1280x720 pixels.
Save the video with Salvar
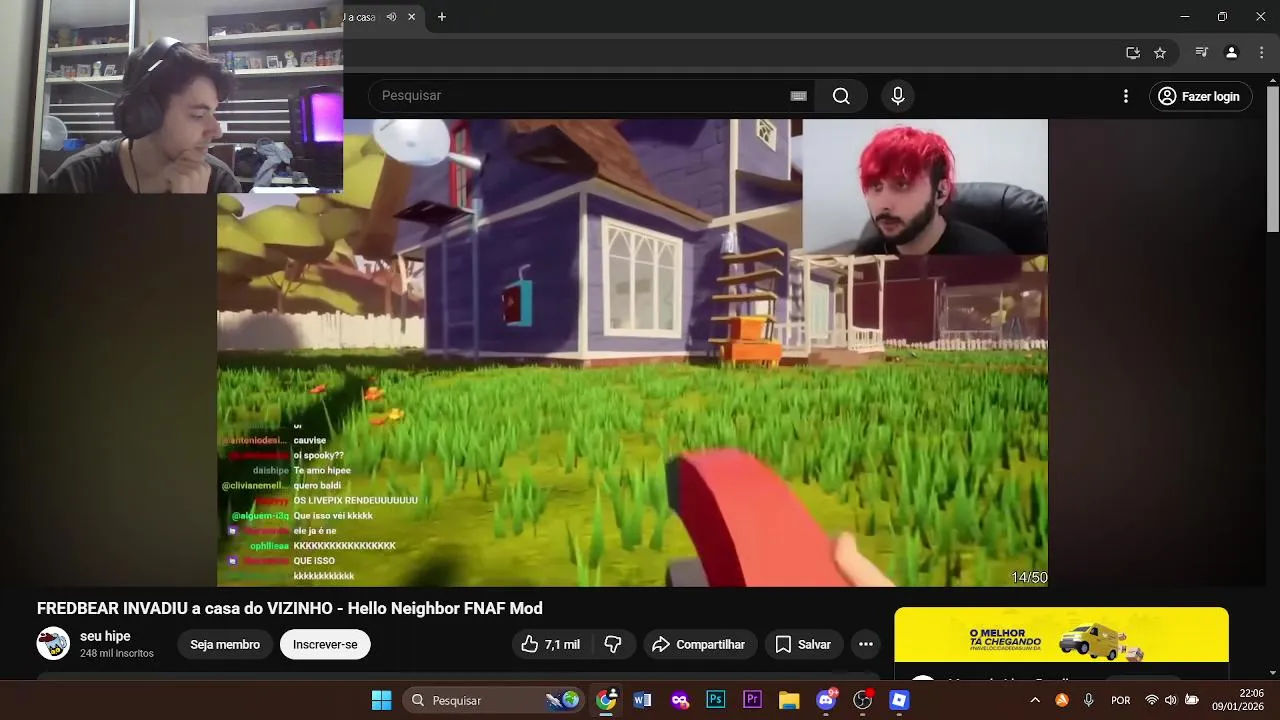[804, 645]
